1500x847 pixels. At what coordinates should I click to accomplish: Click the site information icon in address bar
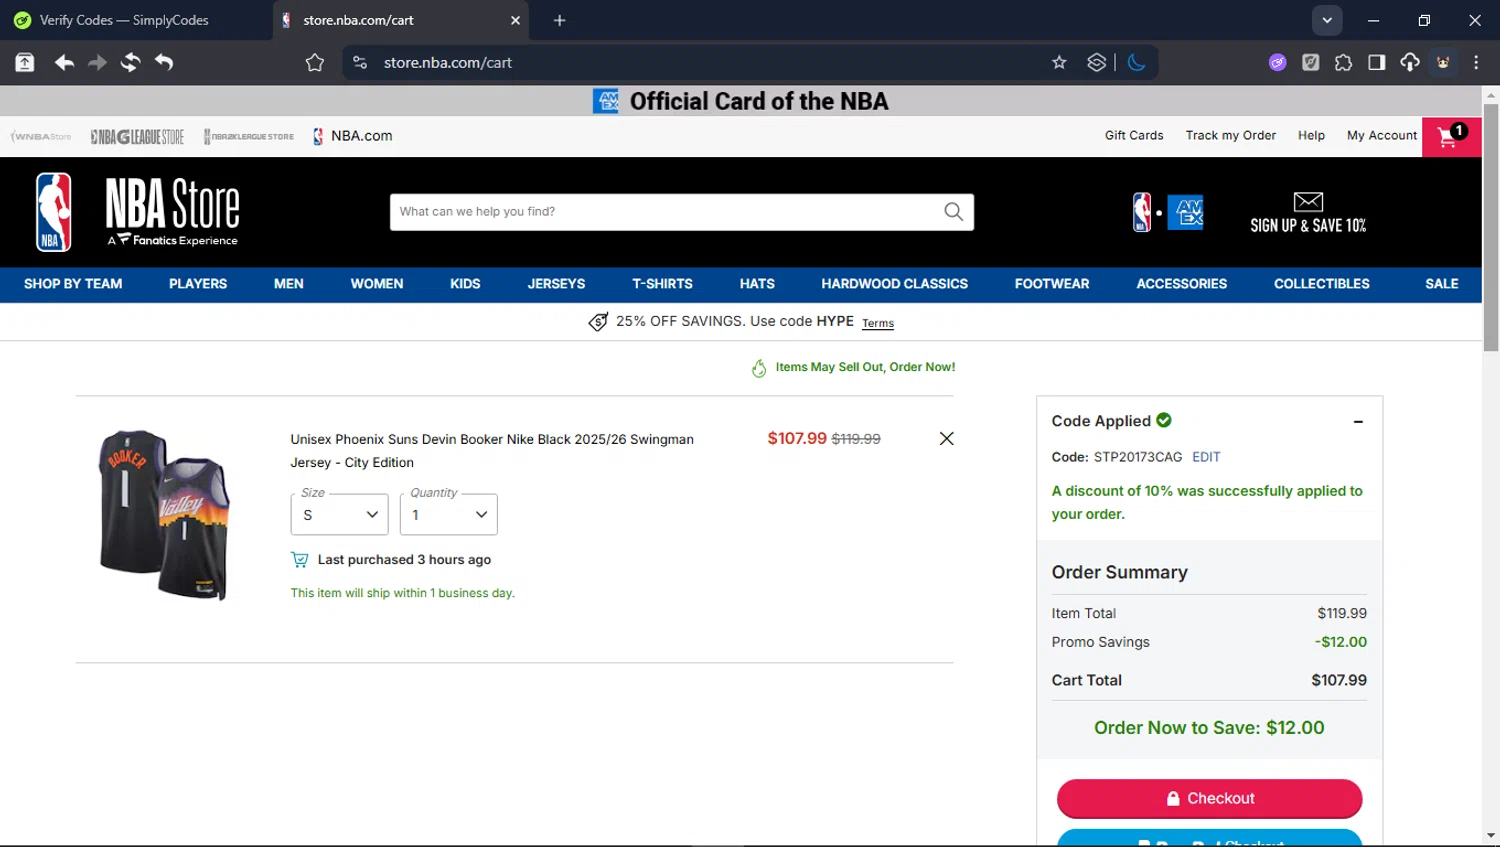(x=360, y=62)
